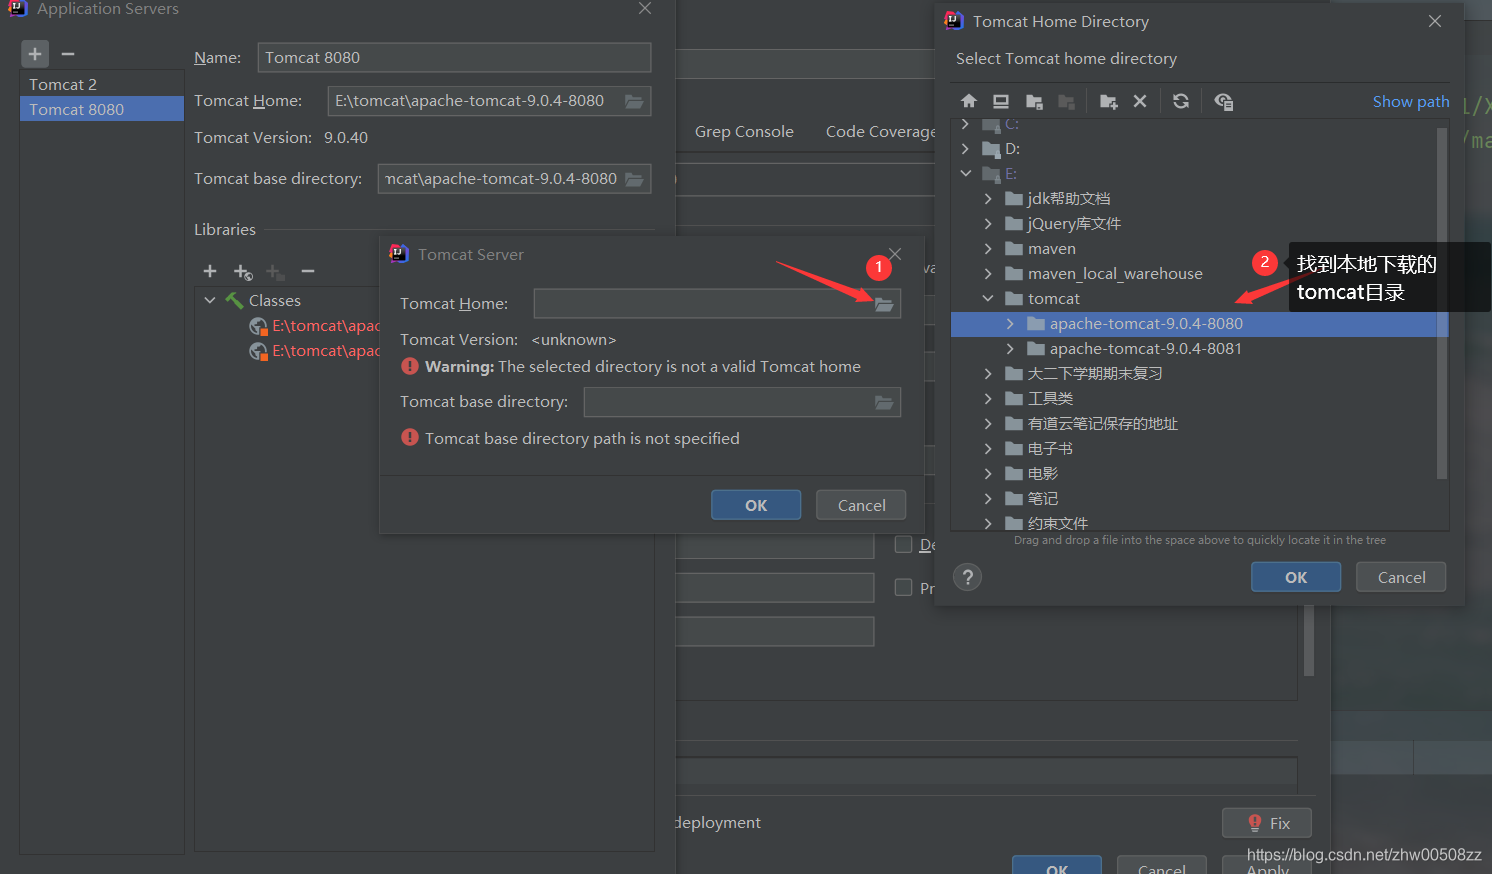1492x874 pixels.
Task: Click OK in Tomcat Server dialog
Action: [x=756, y=505]
